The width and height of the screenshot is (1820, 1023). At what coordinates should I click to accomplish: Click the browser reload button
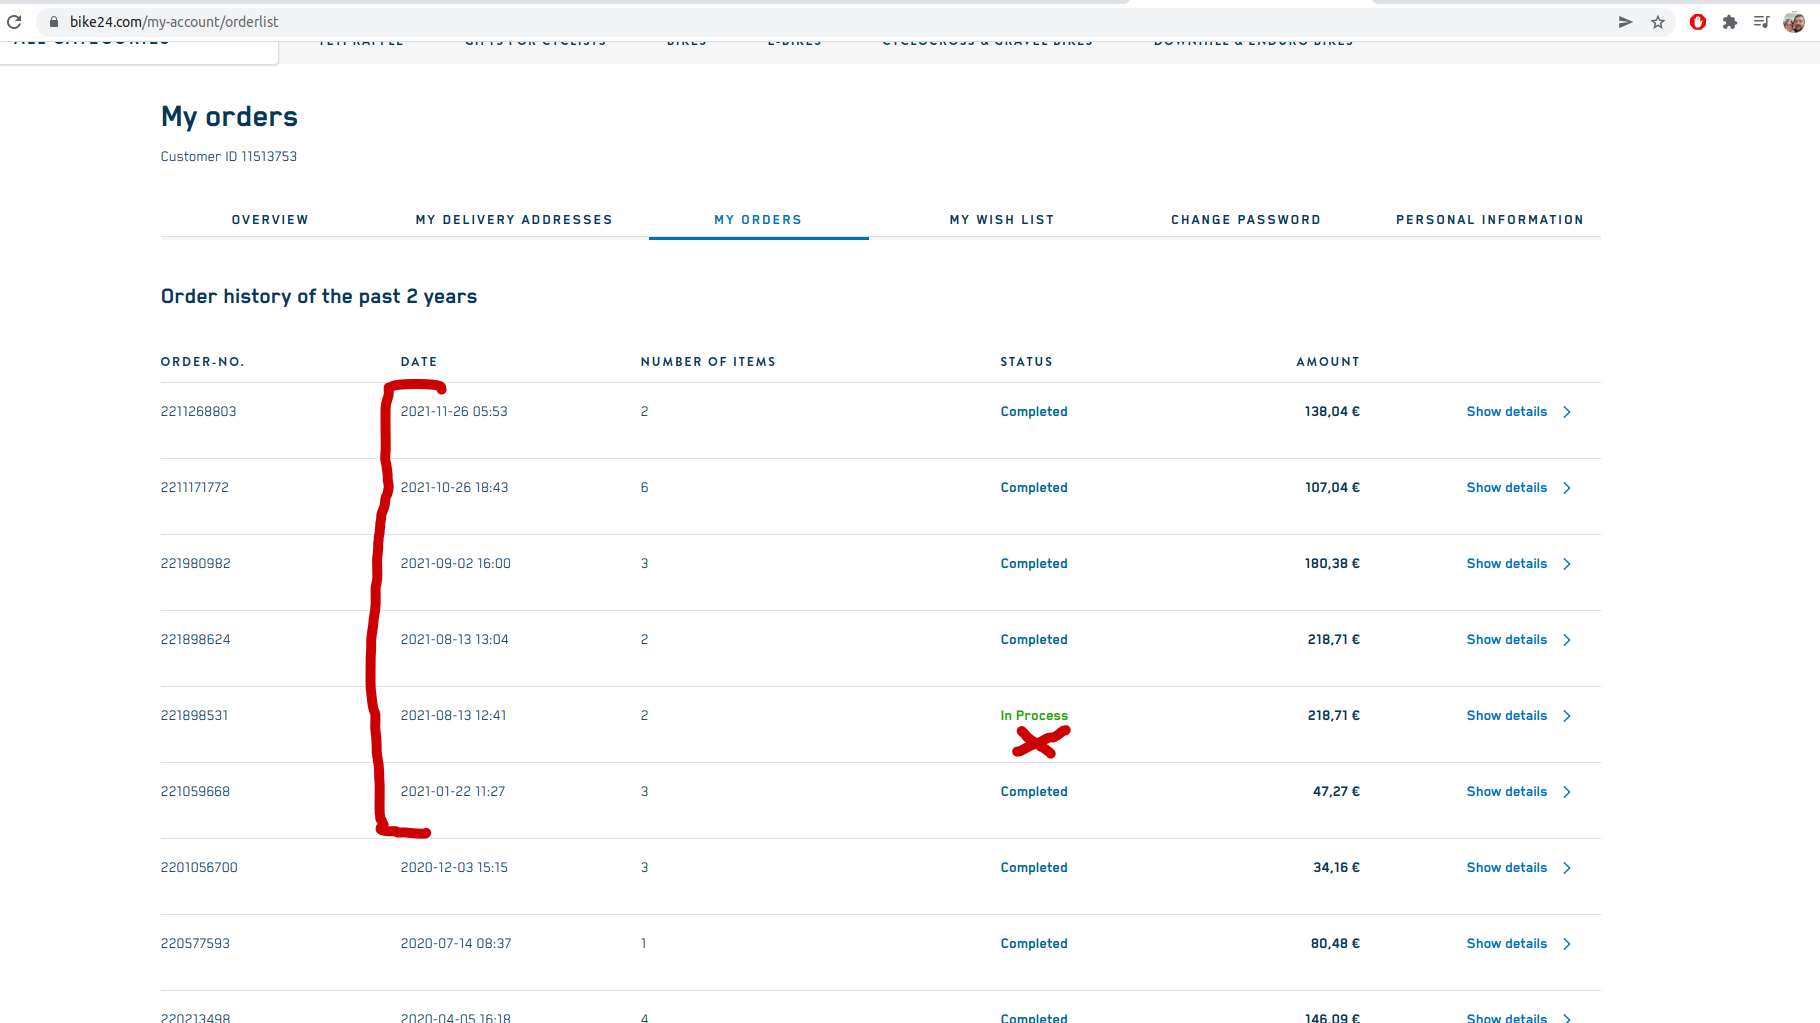[14, 22]
